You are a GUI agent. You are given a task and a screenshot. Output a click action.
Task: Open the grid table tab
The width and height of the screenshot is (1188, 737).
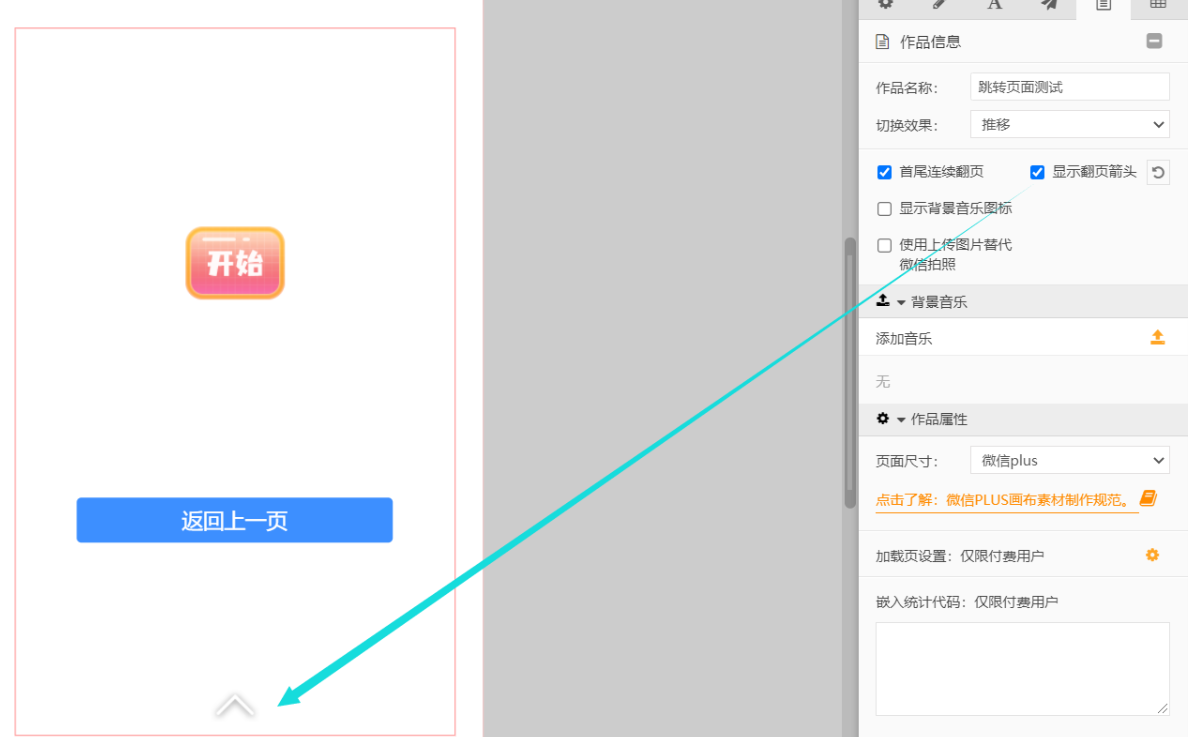pos(1158,5)
